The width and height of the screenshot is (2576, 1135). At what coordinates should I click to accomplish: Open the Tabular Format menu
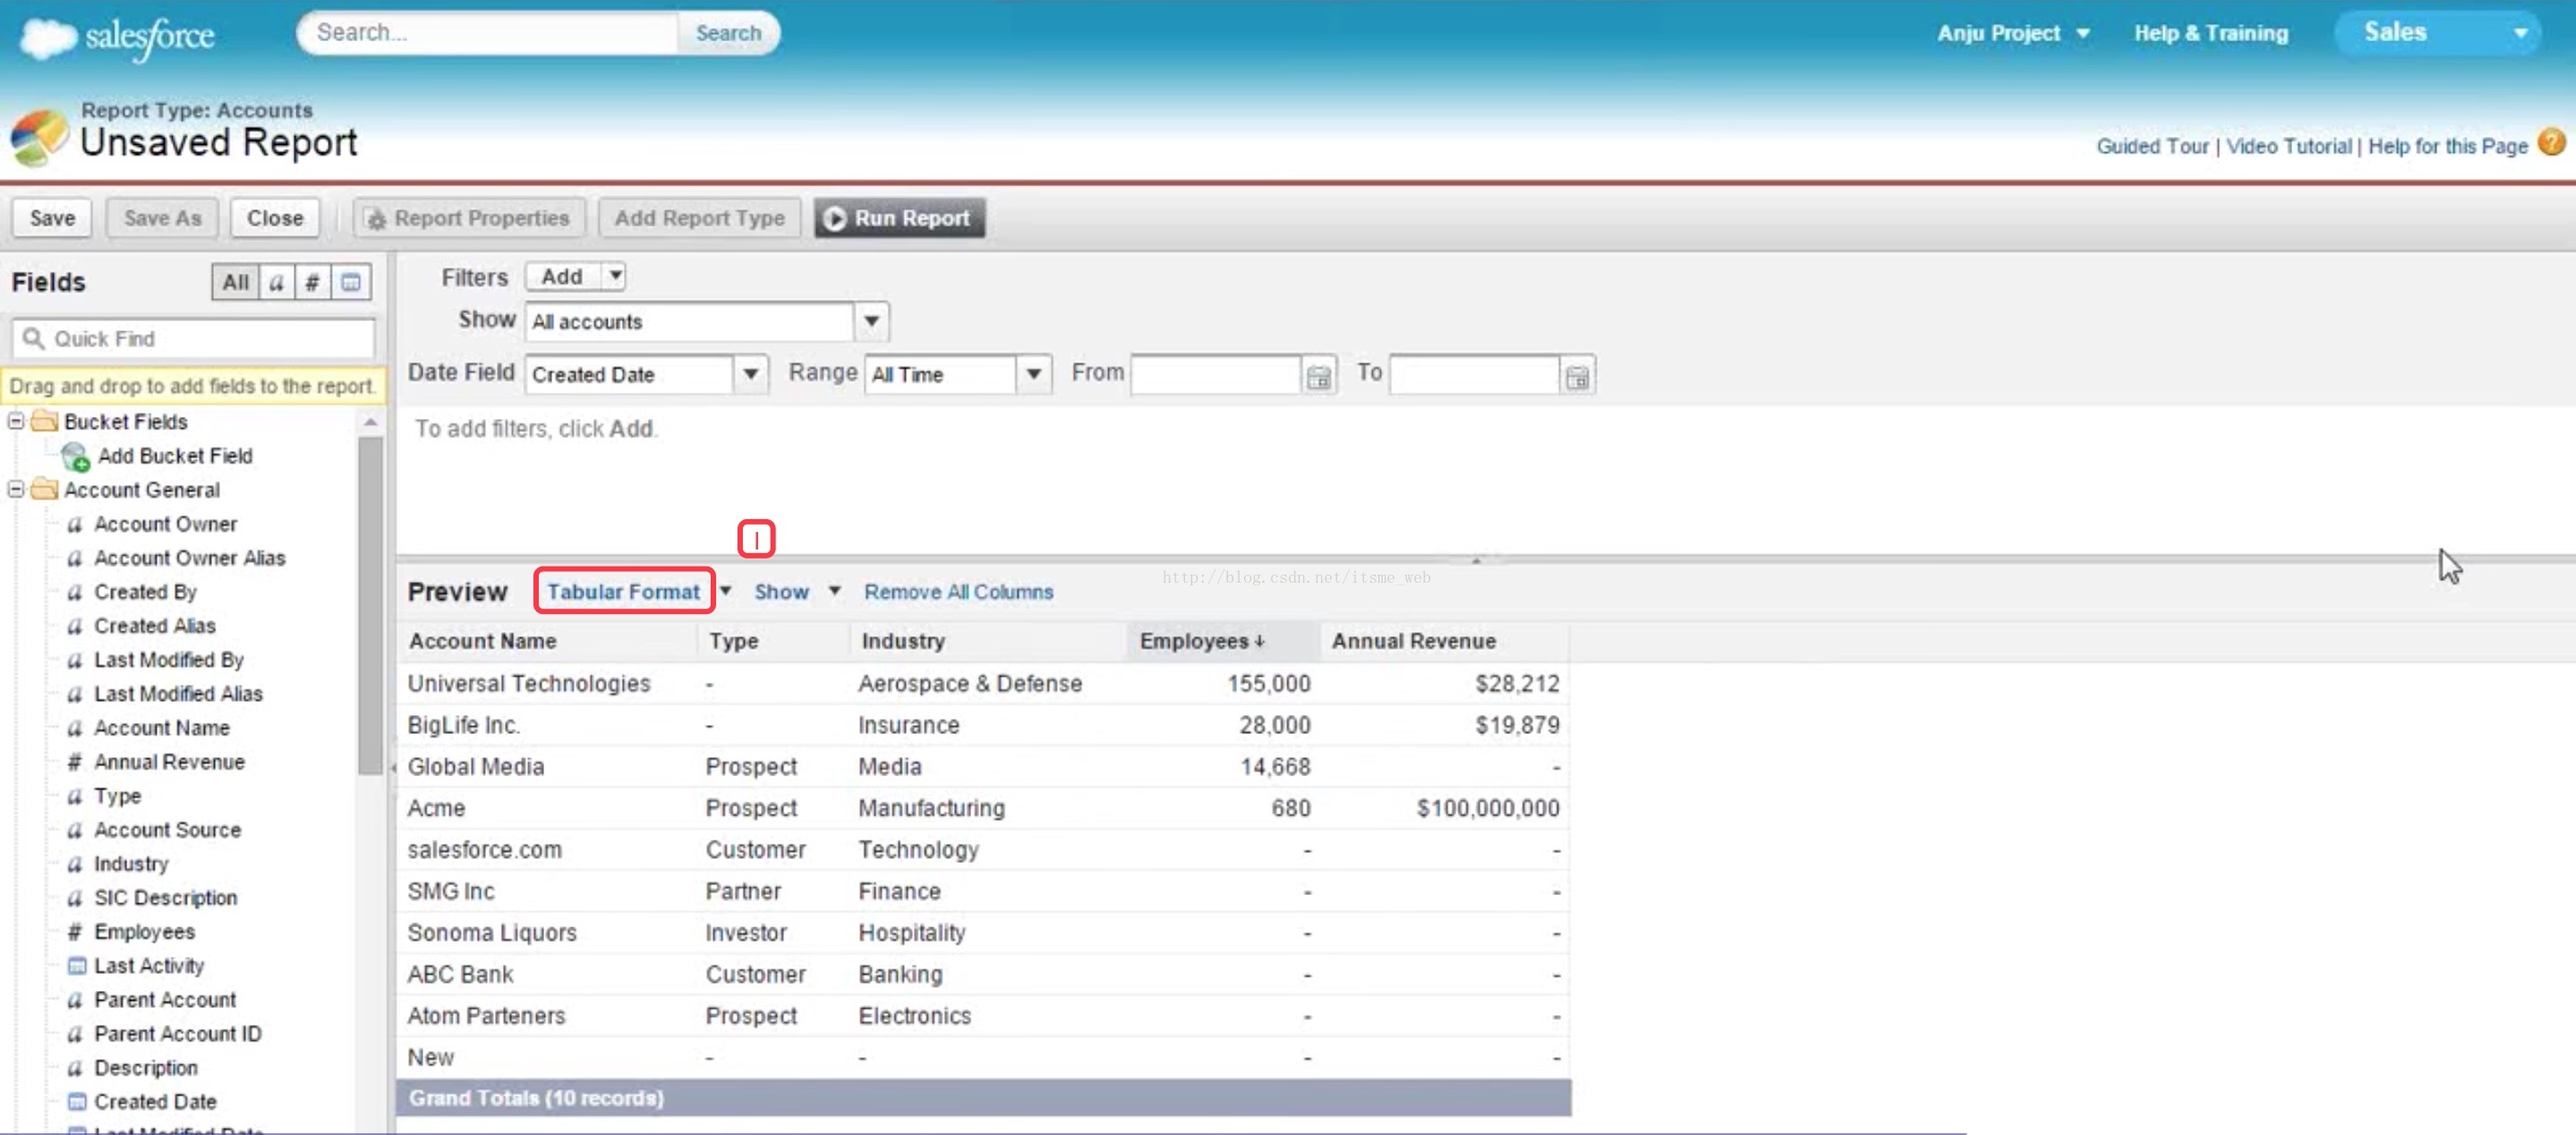click(725, 591)
